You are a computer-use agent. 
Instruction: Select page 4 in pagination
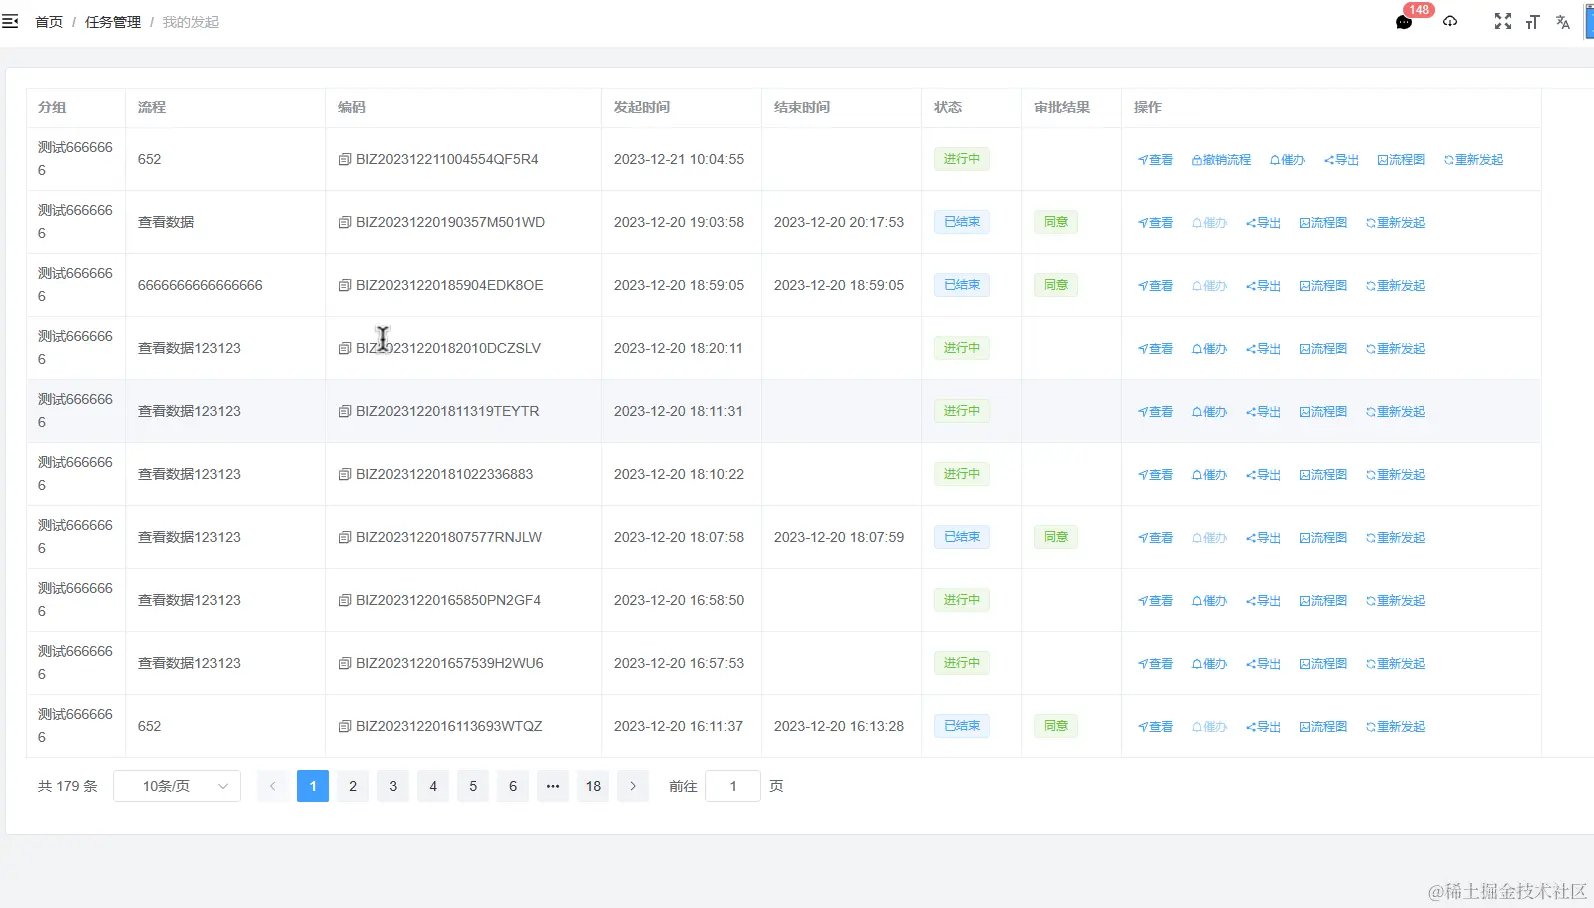point(433,786)
